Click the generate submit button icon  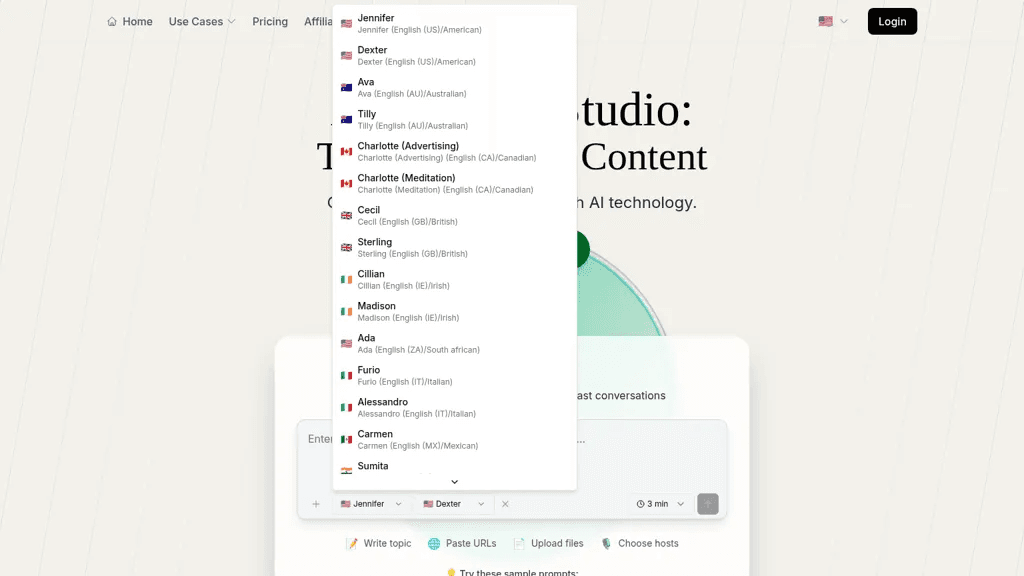coord(707,504)
